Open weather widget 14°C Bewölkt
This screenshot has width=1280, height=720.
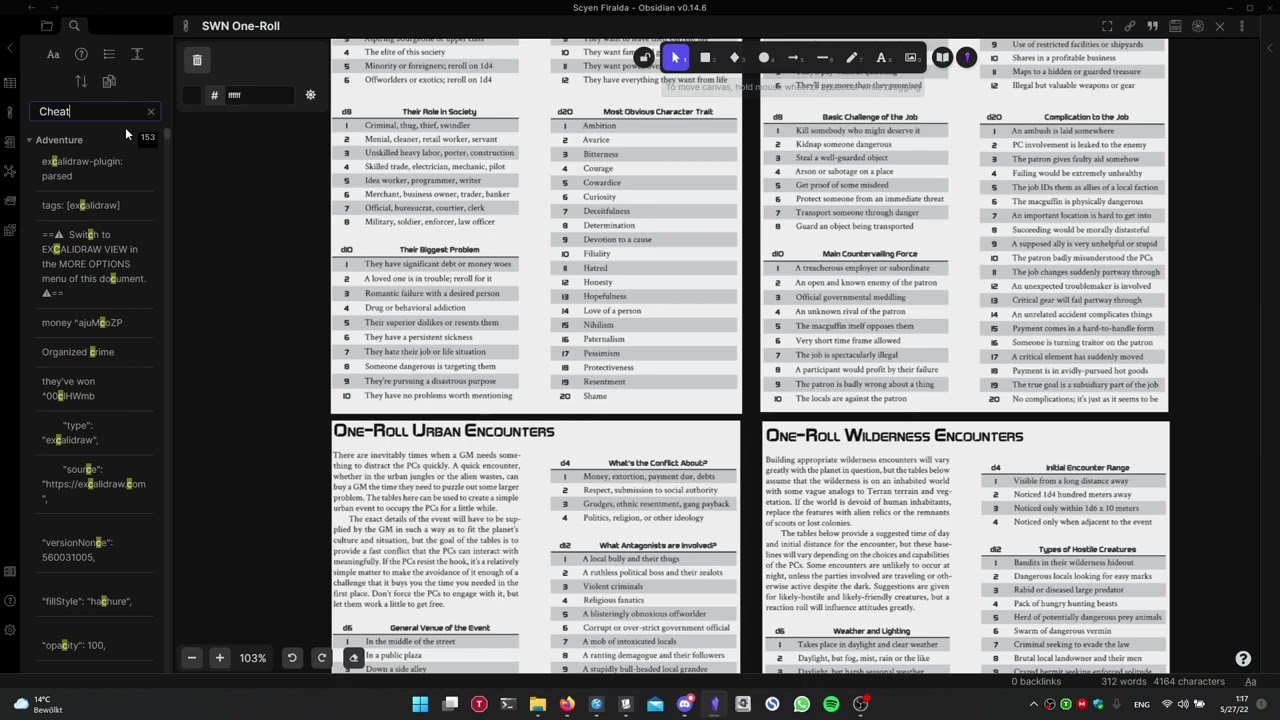pyautogui.click(x=38, y=704)
